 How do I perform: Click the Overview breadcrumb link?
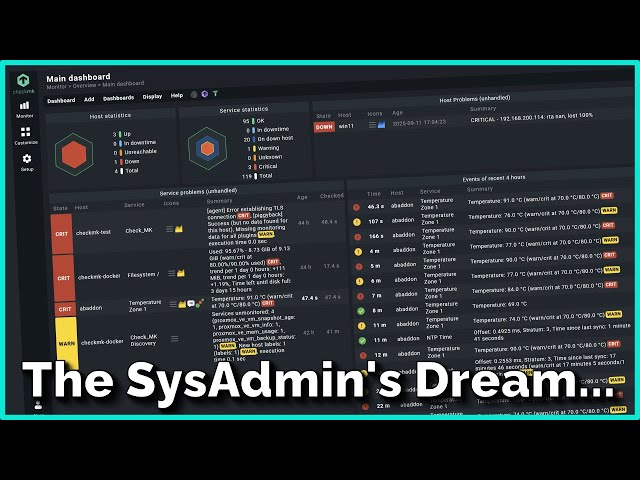(x=84, y=86)
